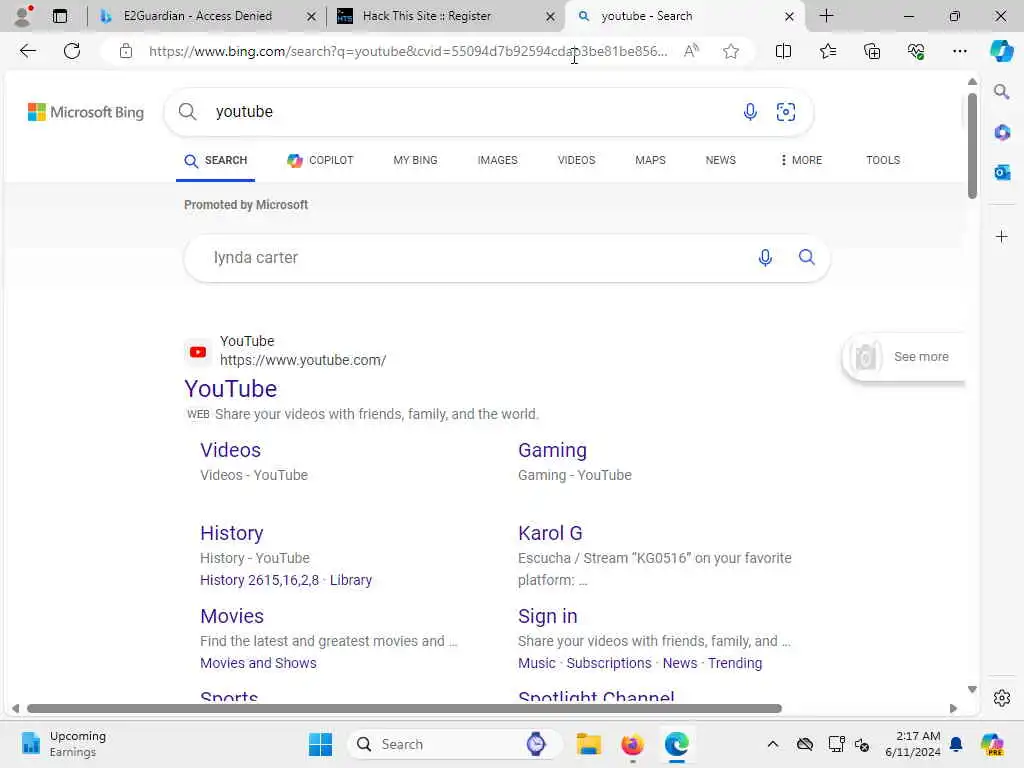This screenshot has height=768, width=1024.
Task: Click microphone in lynda carter box
Action: pyautogui.click(x=765, y=257)
